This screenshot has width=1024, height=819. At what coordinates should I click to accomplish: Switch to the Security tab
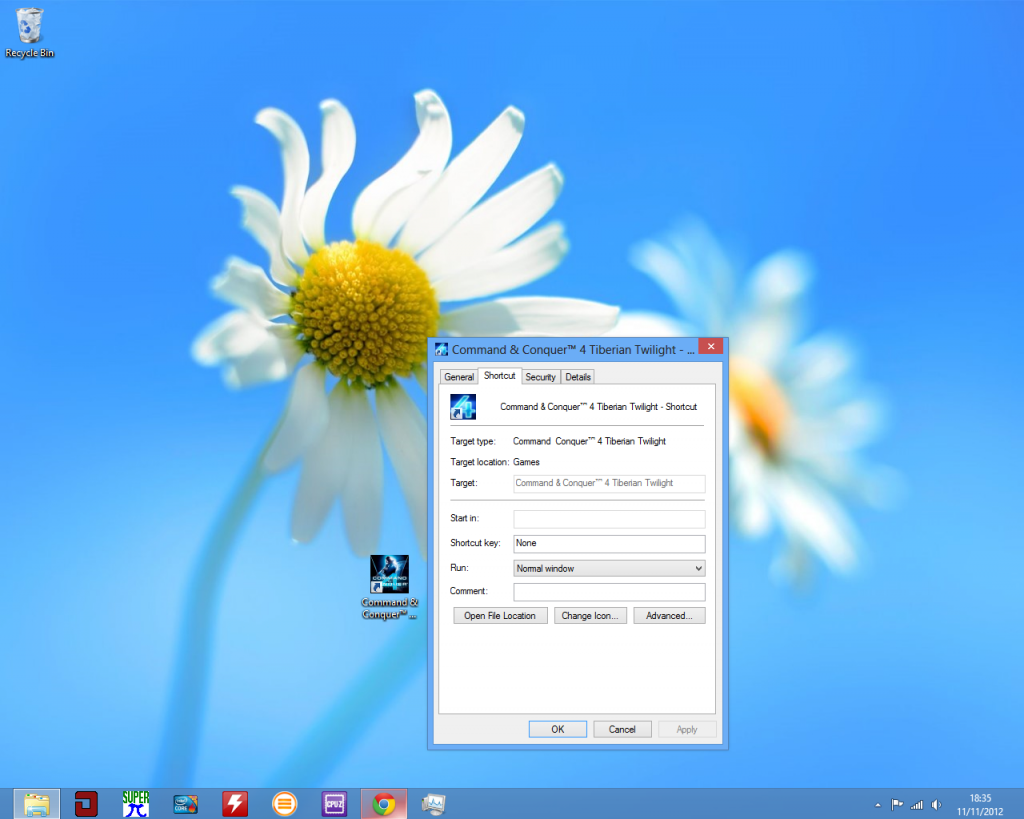(x=540, y=377)
